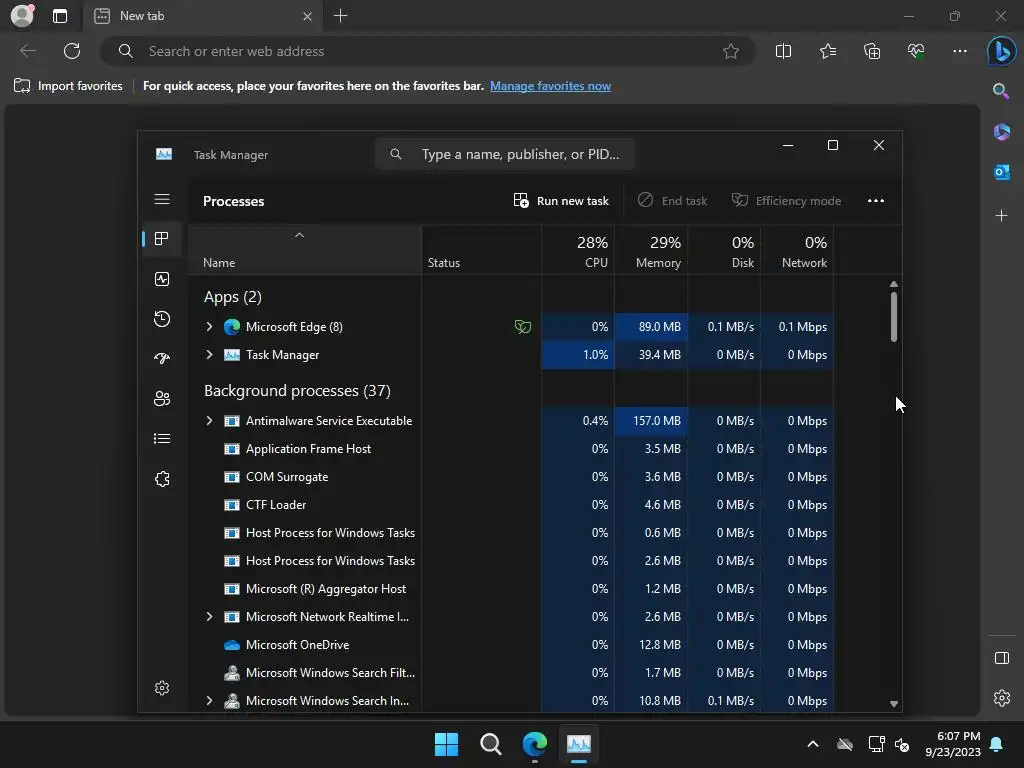Open Edge Browser essentials heart icon

916,51
